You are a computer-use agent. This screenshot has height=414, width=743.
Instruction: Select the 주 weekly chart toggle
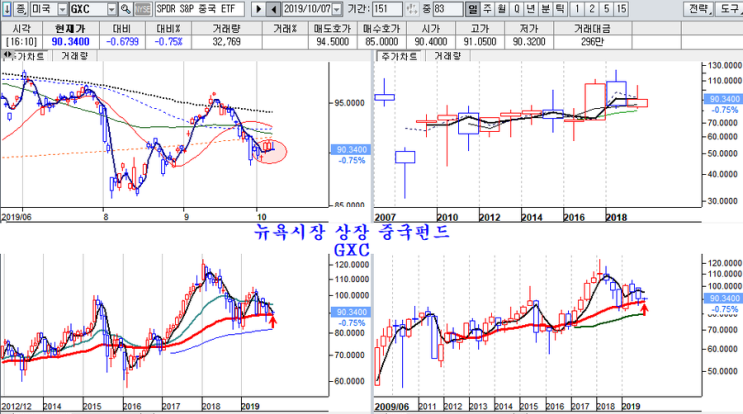coord(487,9)
